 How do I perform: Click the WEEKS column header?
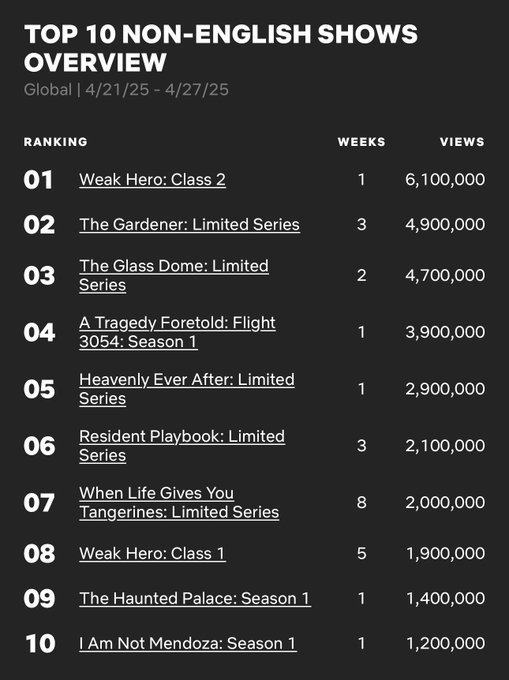pos(362,142)
